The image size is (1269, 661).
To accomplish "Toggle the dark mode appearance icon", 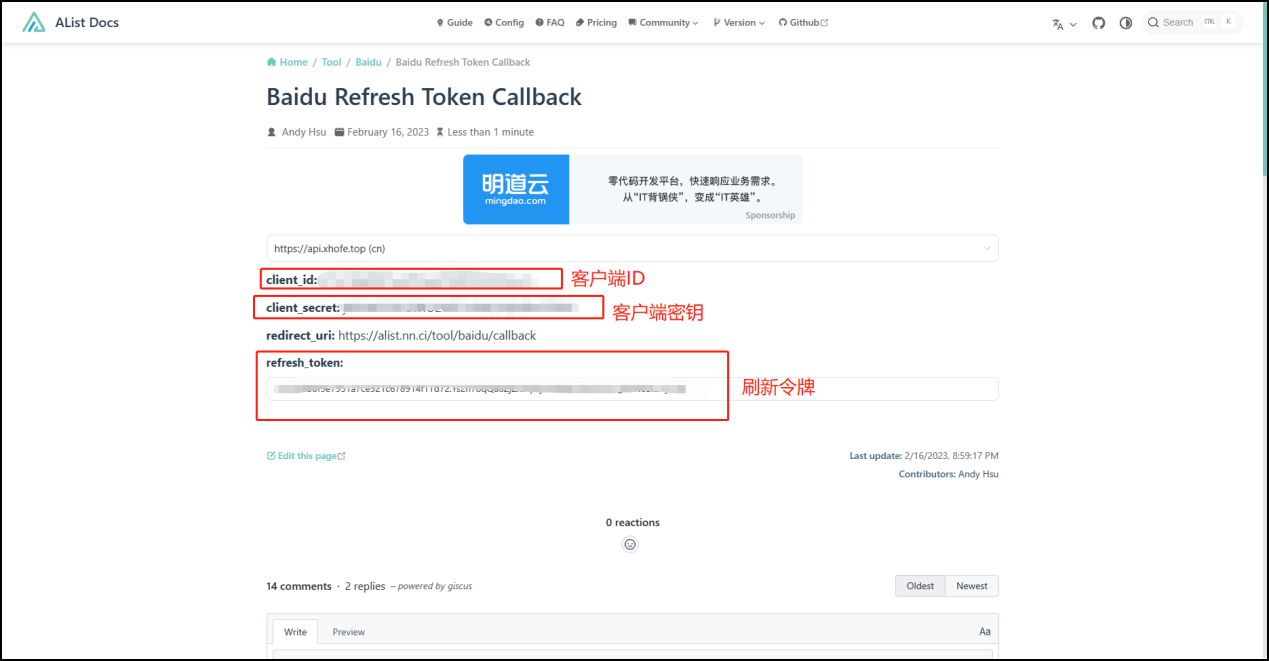I will [x=1125, y=22].
